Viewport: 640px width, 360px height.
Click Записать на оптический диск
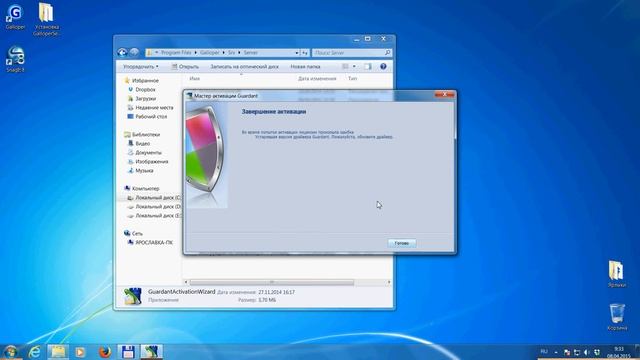point(244,66)
